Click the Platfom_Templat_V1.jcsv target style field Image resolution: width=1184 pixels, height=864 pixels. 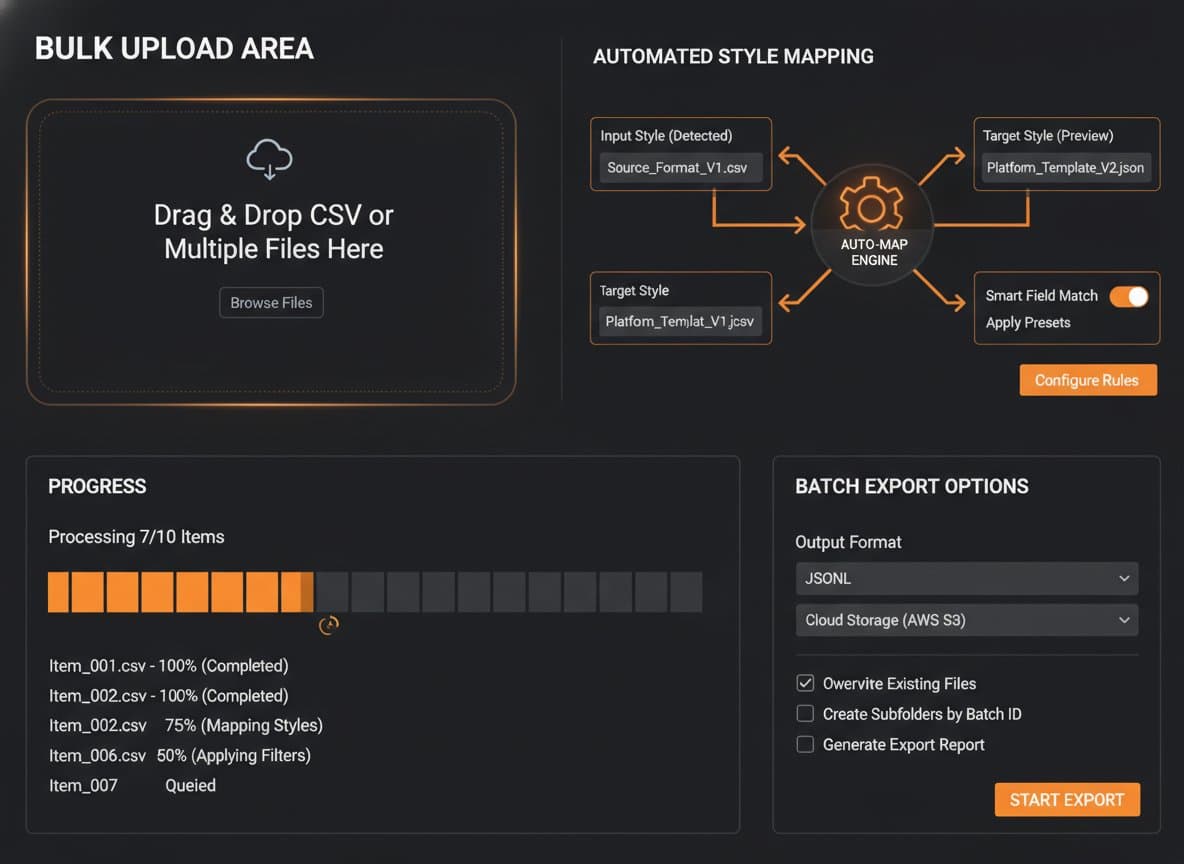[681, 323]
